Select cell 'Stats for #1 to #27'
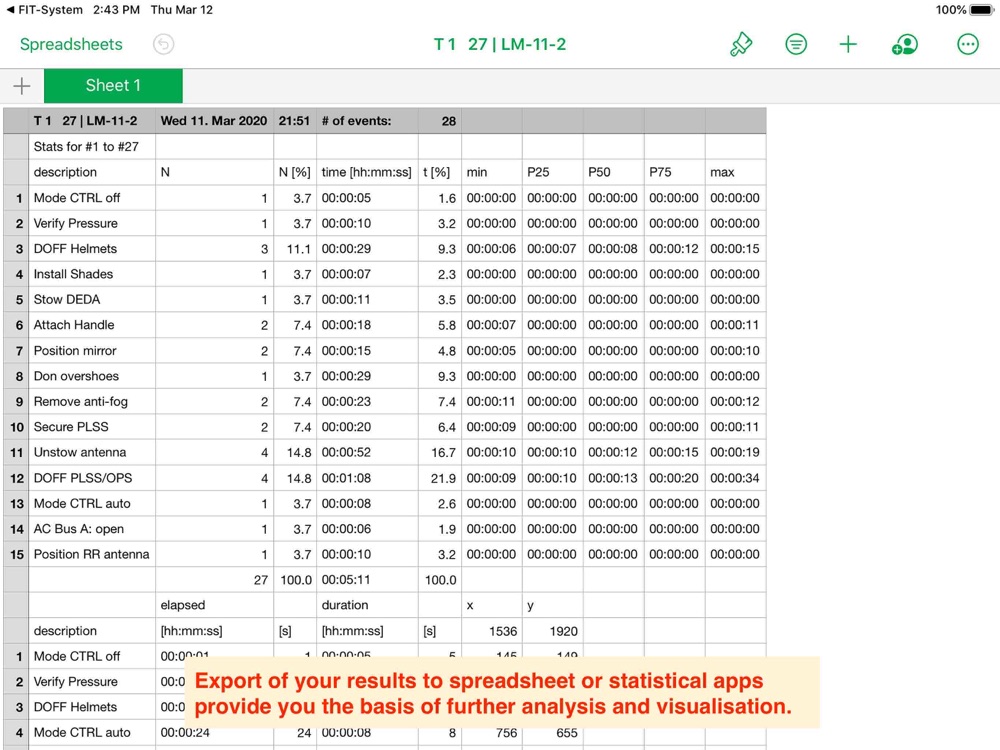 (x=92, y=147)
